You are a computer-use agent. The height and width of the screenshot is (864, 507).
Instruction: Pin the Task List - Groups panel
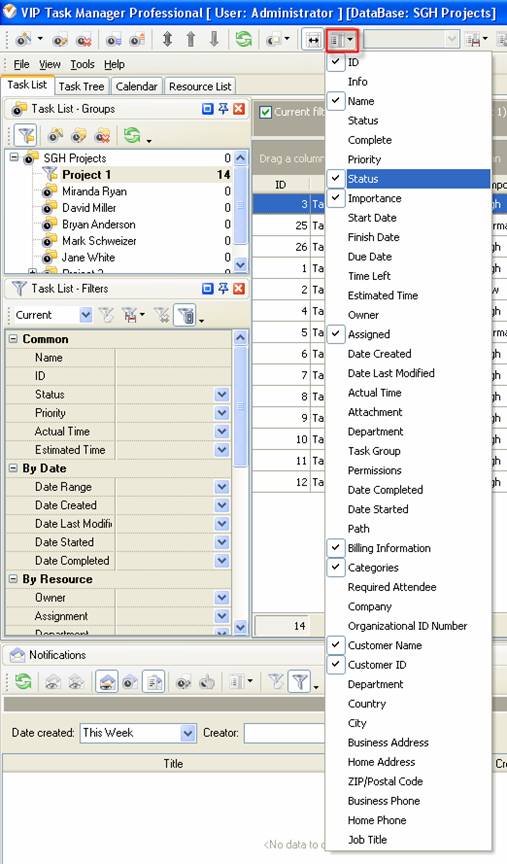[x=223, y=109]
